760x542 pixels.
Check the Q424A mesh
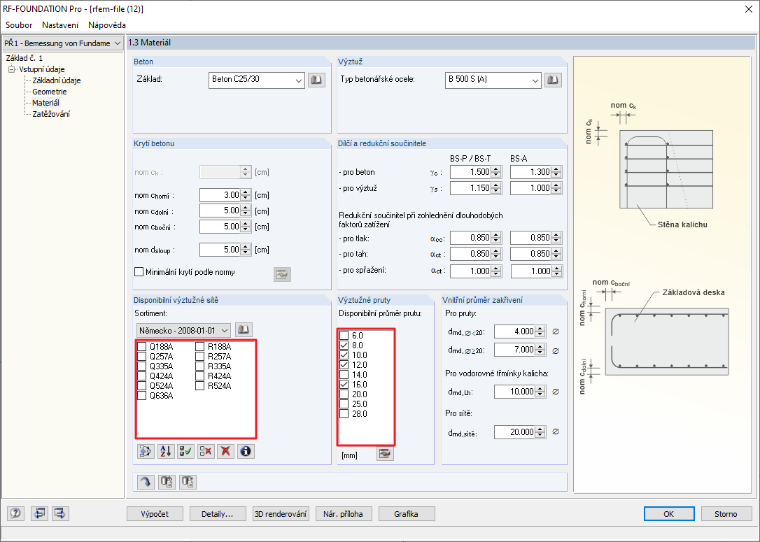pos(142,376)
